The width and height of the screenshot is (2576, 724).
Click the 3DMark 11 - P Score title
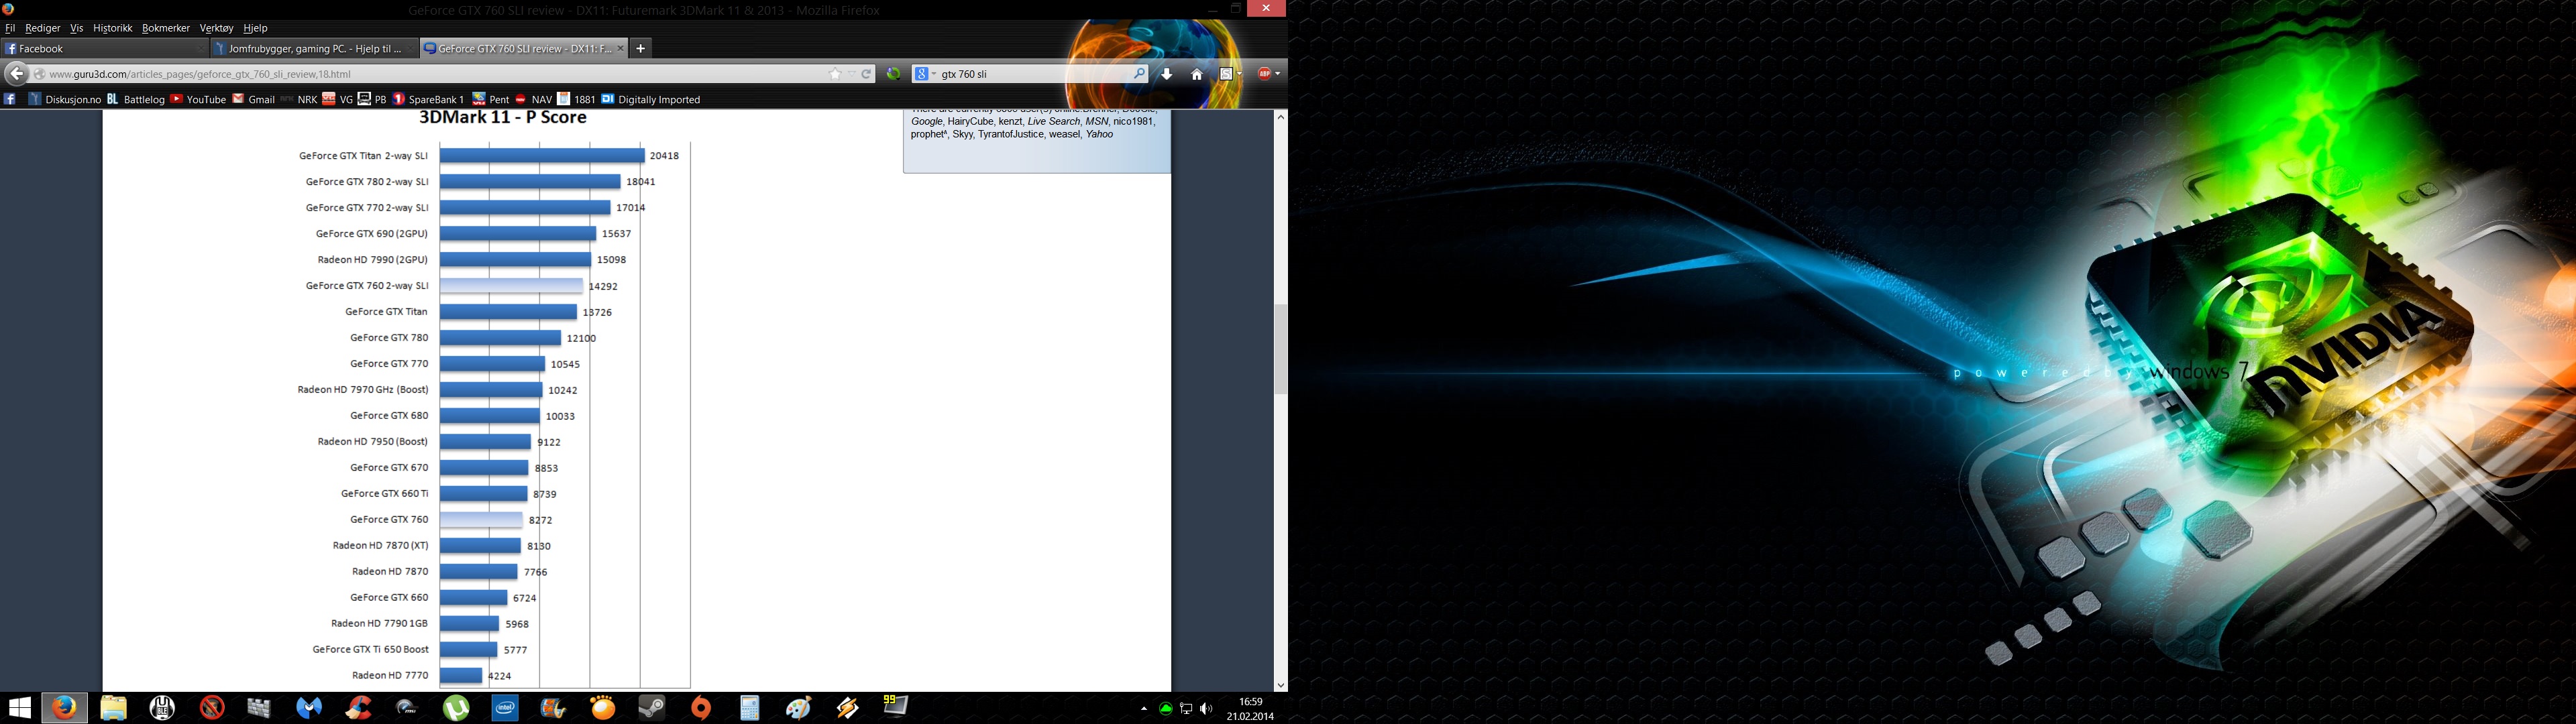coord(503,118)
